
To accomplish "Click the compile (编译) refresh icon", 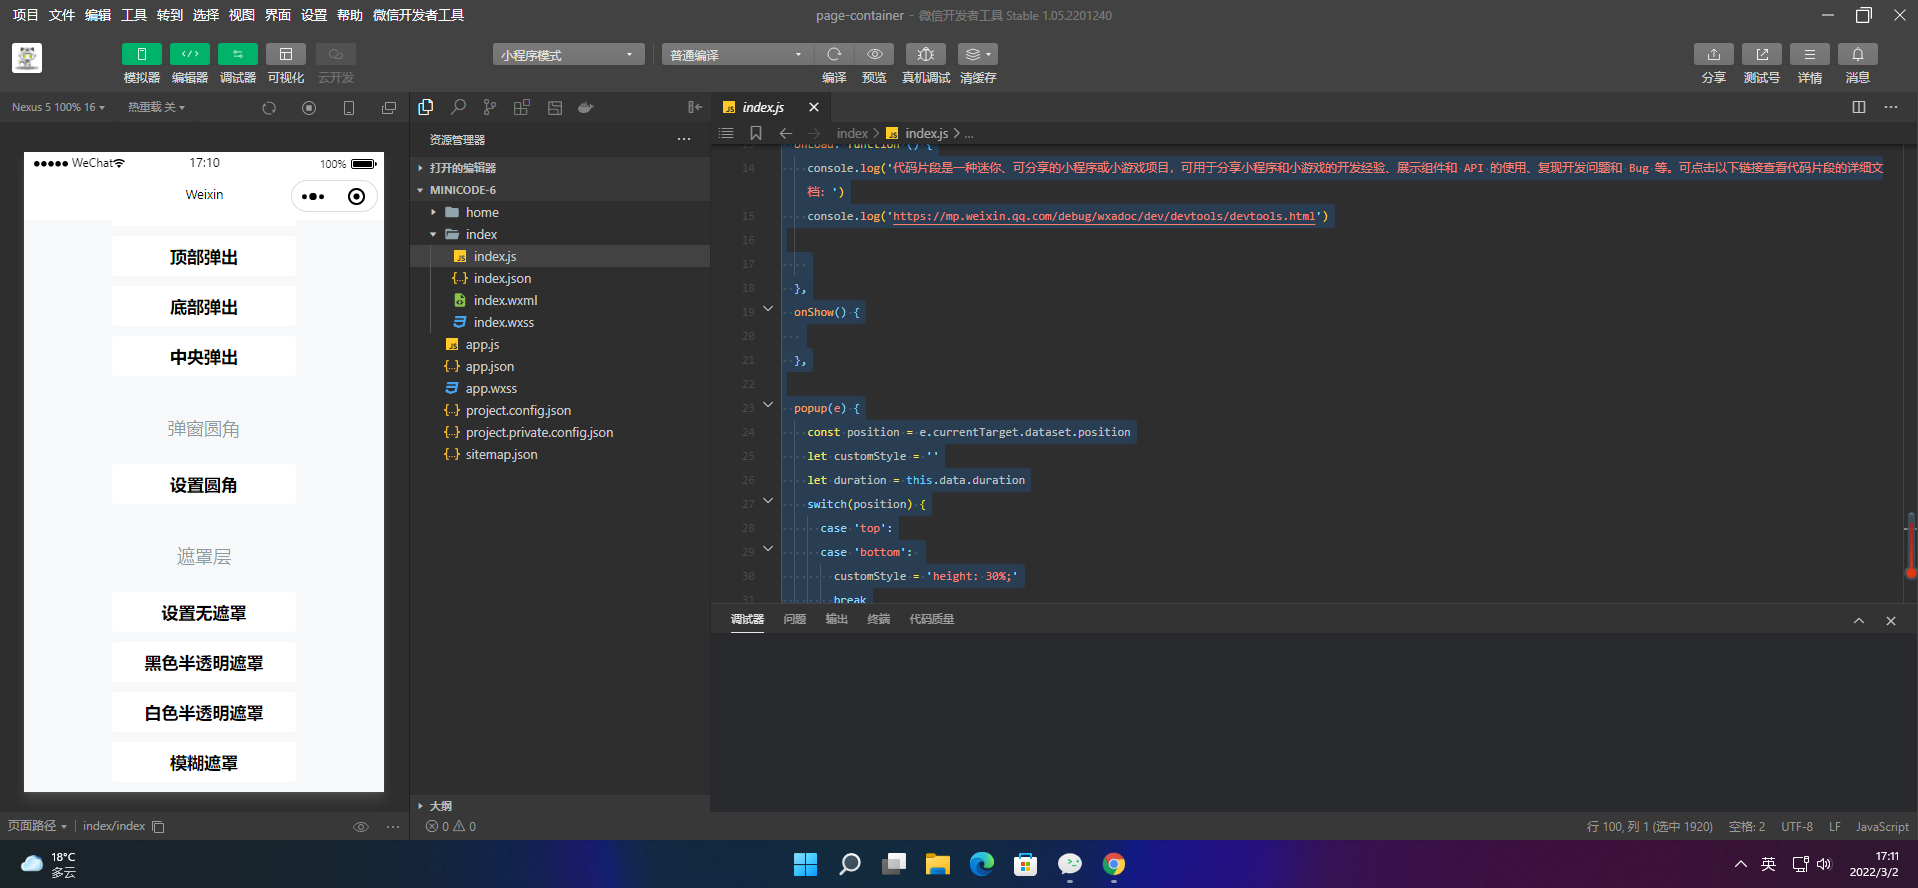I will click(x=834, y=54).
